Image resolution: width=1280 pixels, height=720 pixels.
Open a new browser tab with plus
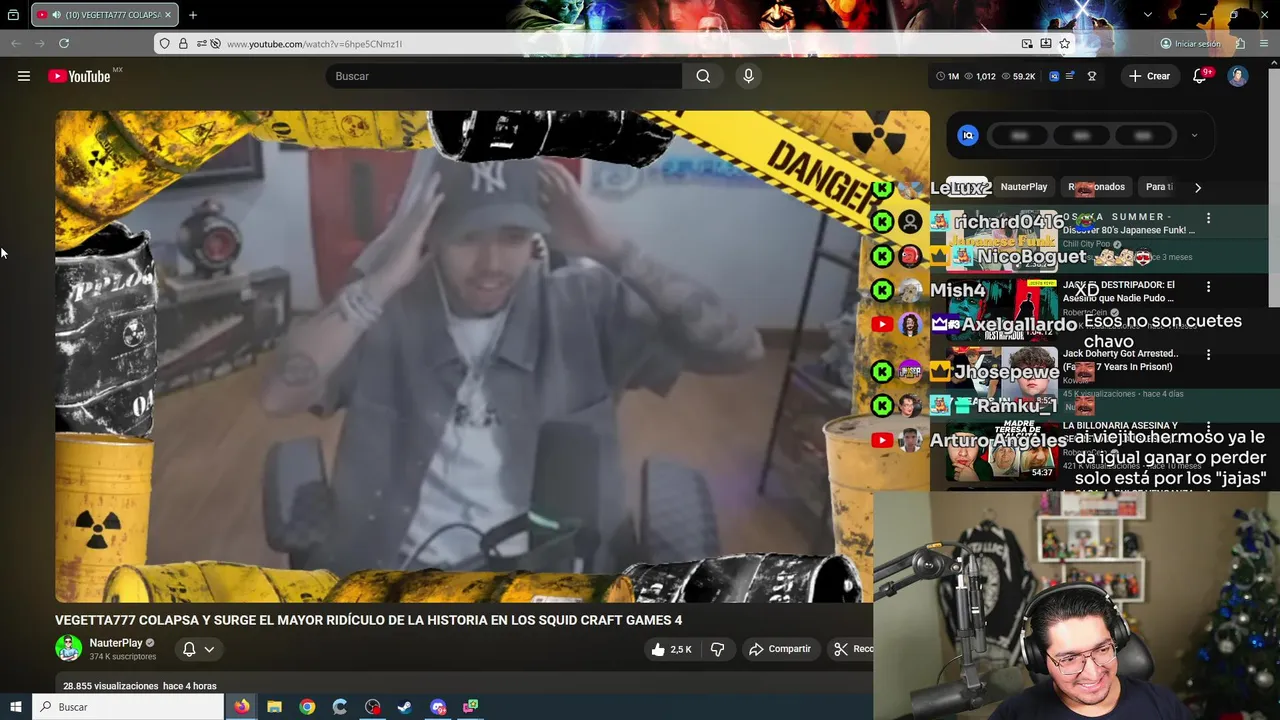point(193,15)
